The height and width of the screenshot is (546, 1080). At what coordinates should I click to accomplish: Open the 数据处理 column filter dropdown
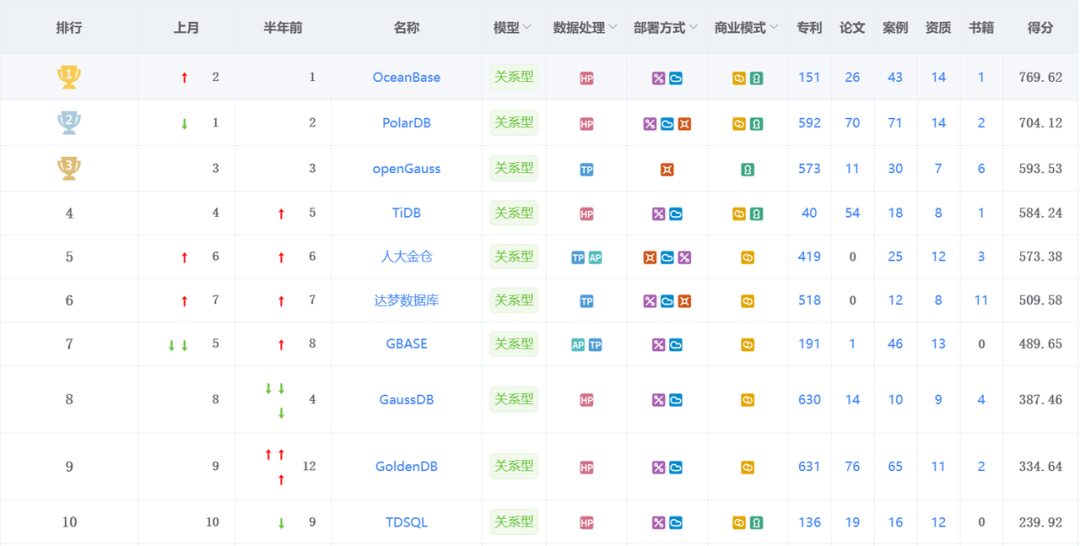click(612, 28)
